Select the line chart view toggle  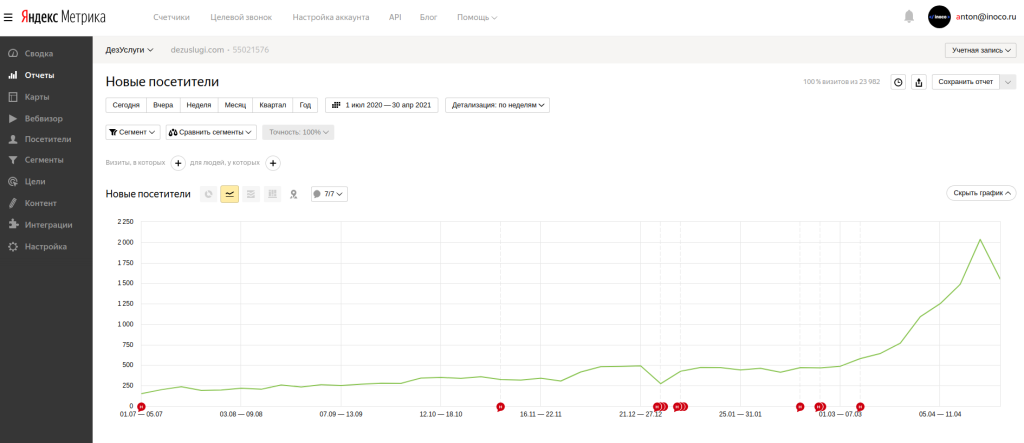[x=230, y=194]
